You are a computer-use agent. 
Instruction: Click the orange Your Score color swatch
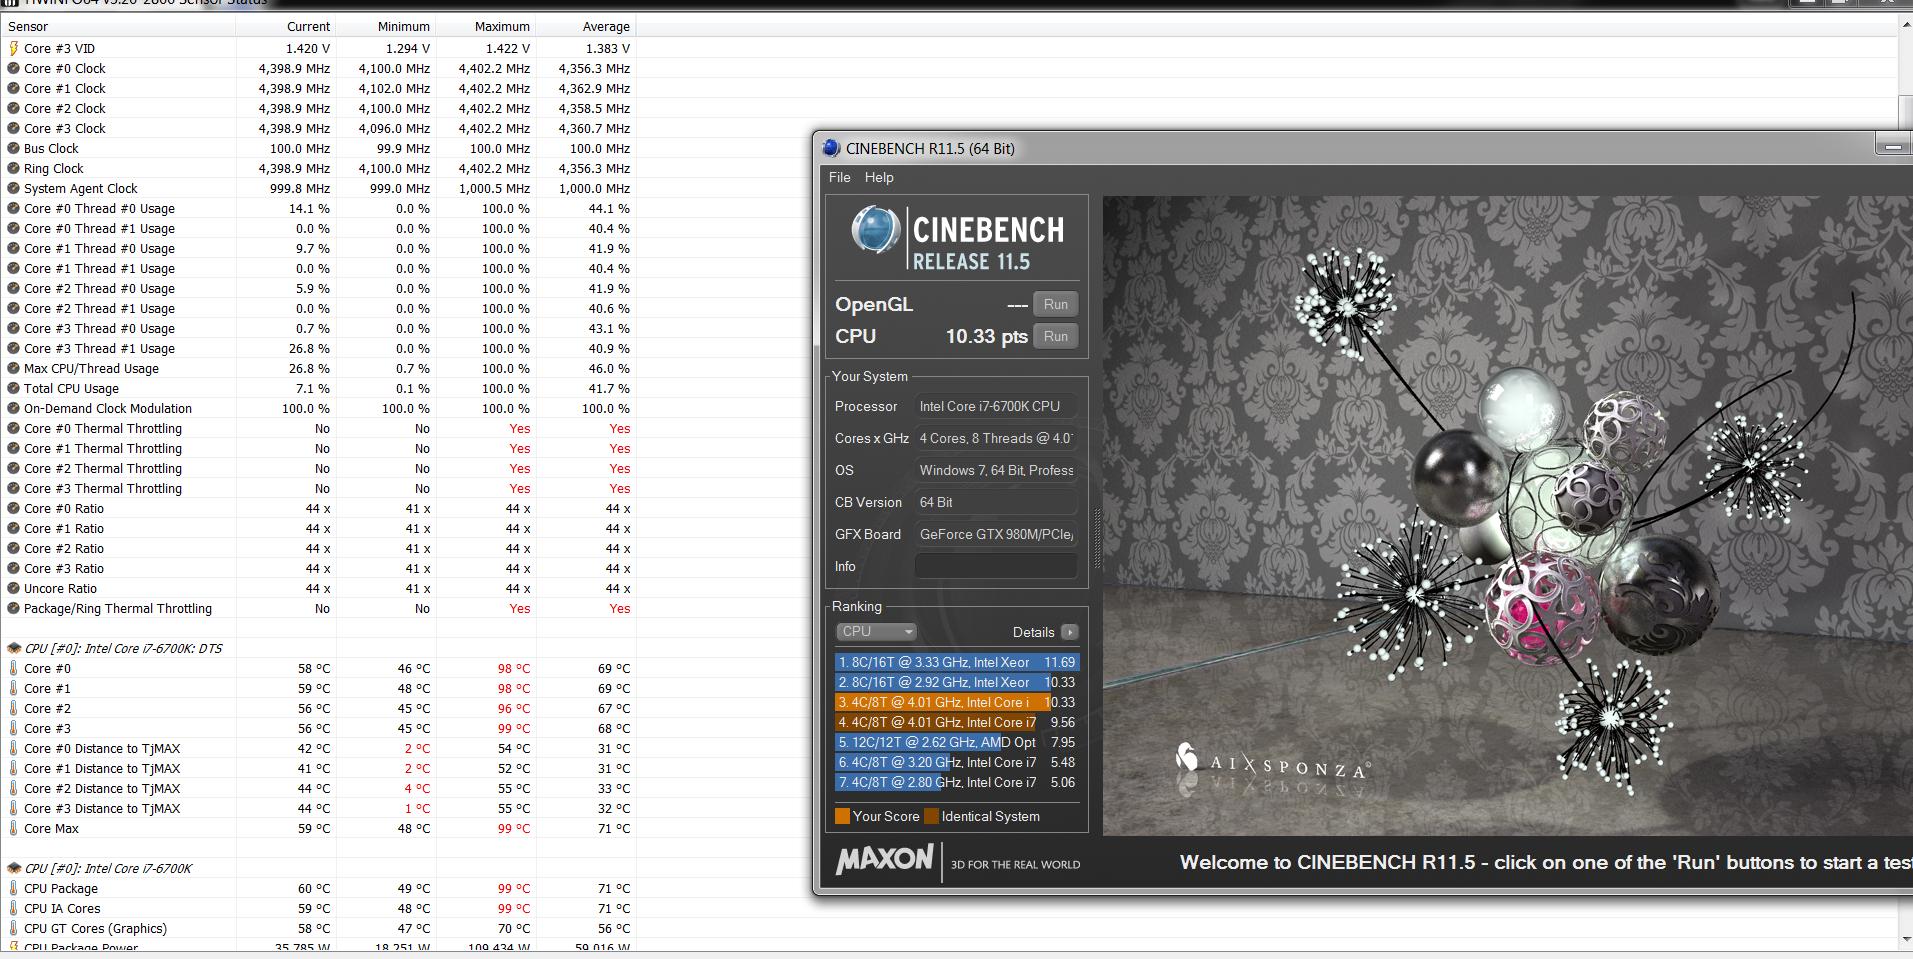842,816
